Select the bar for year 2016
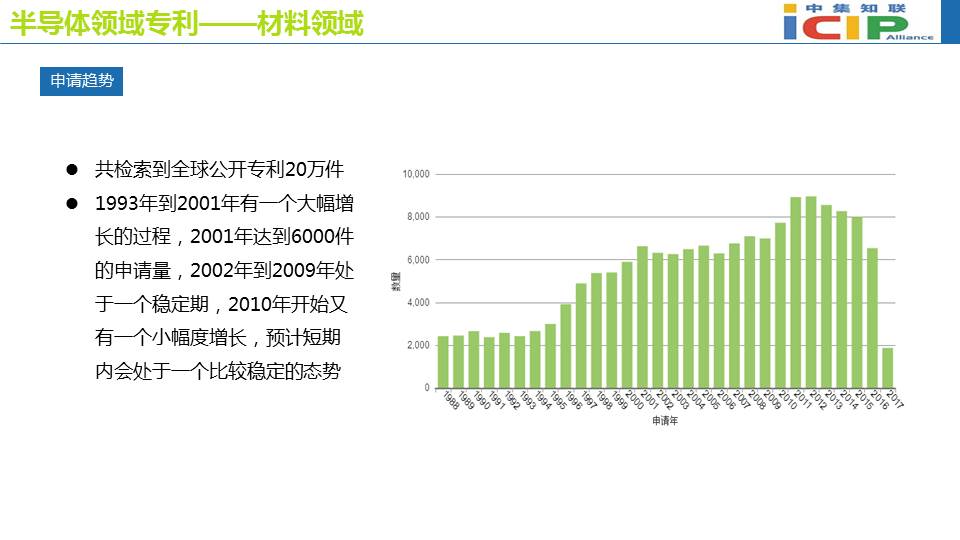Screen dimensions: 960x540 tap(872, 318)
